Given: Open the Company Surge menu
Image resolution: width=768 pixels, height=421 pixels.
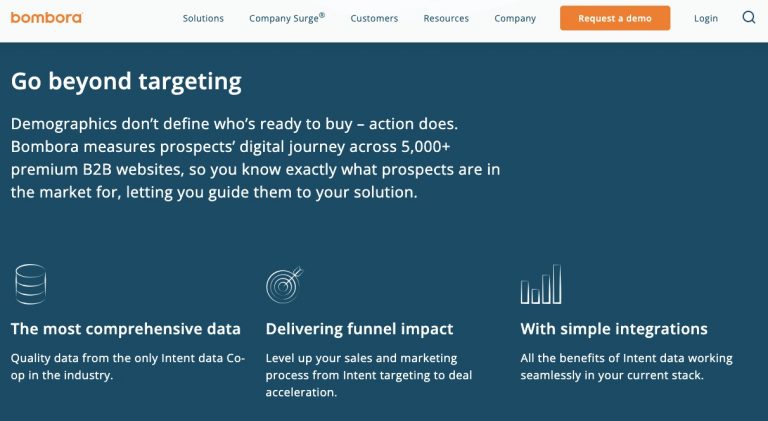Looking at the screenshot, I should [x=287, y=18].
